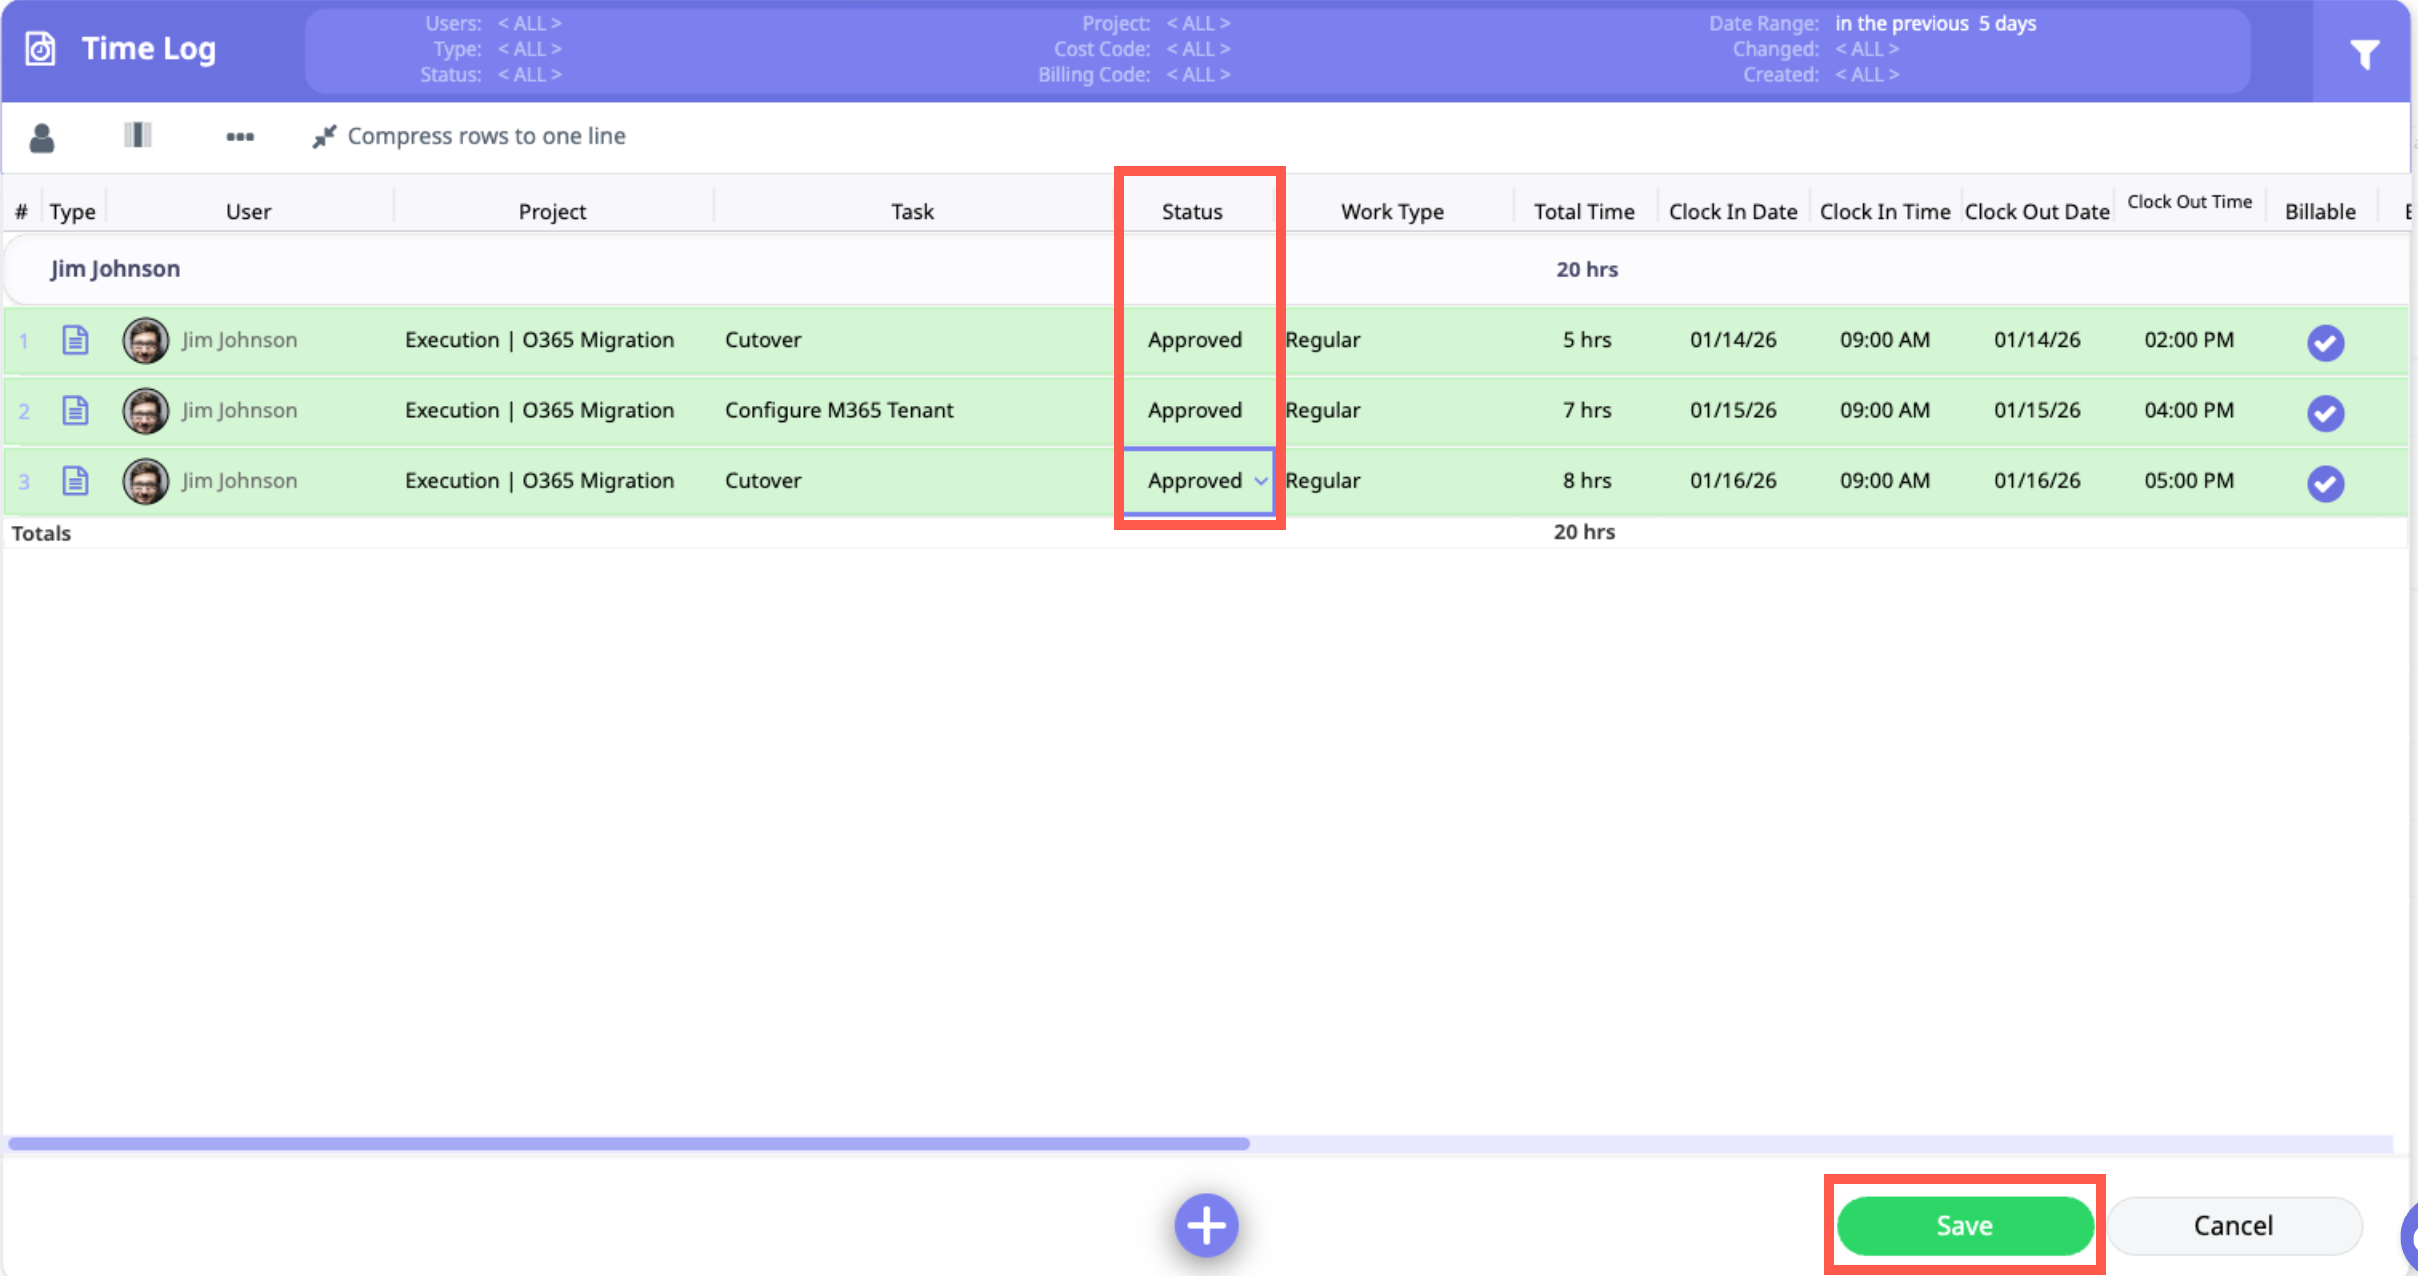Click the user person icon in toolbar
This screenshot has height=1276, width=2418.
(x=42, y=137)
